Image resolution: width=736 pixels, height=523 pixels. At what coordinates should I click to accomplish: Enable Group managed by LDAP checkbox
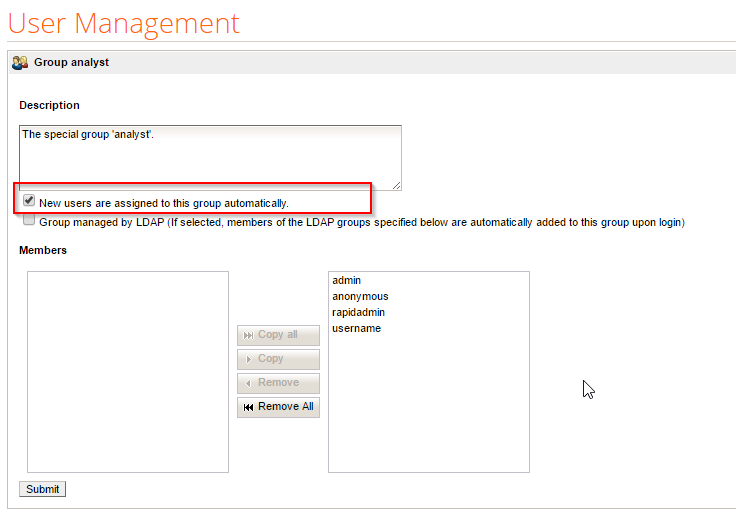pyautogui.click(x=29, y=219)
